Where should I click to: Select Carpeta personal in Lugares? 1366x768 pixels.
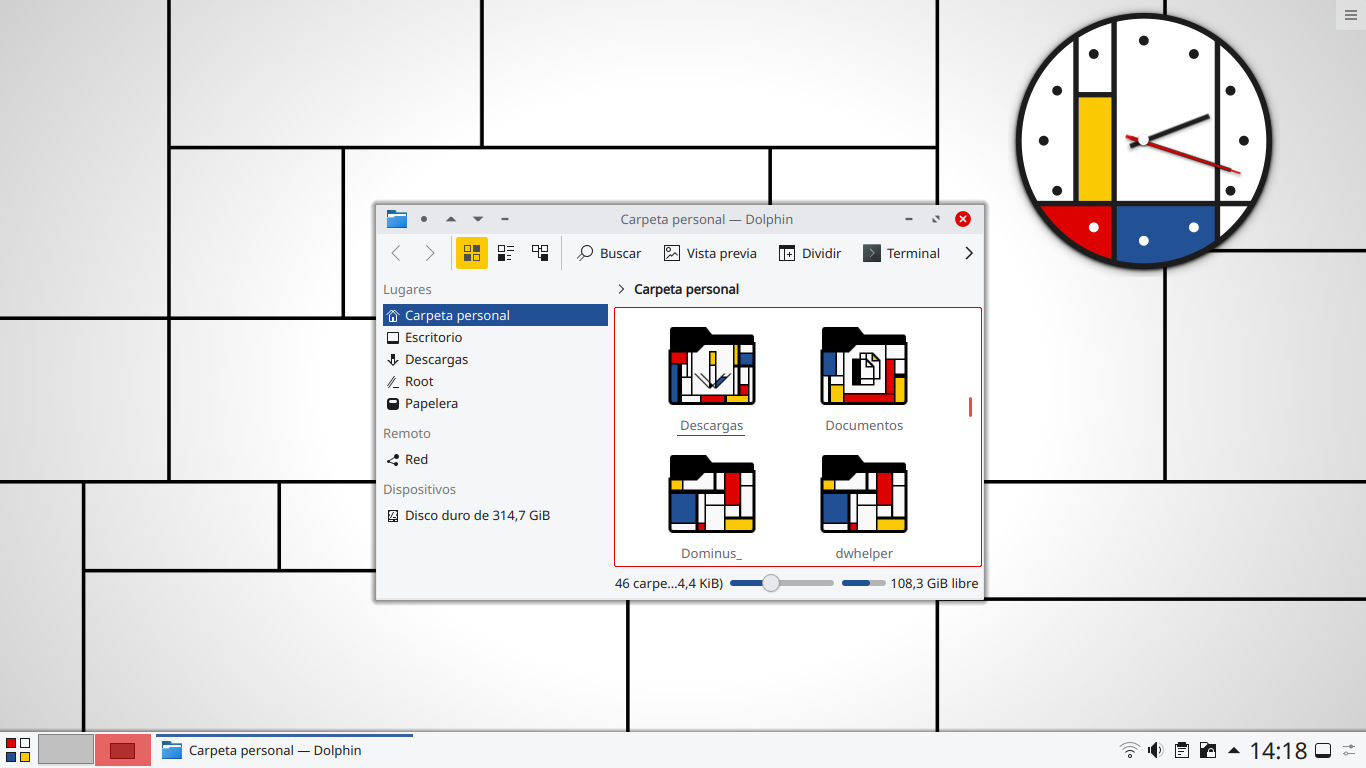495,315
